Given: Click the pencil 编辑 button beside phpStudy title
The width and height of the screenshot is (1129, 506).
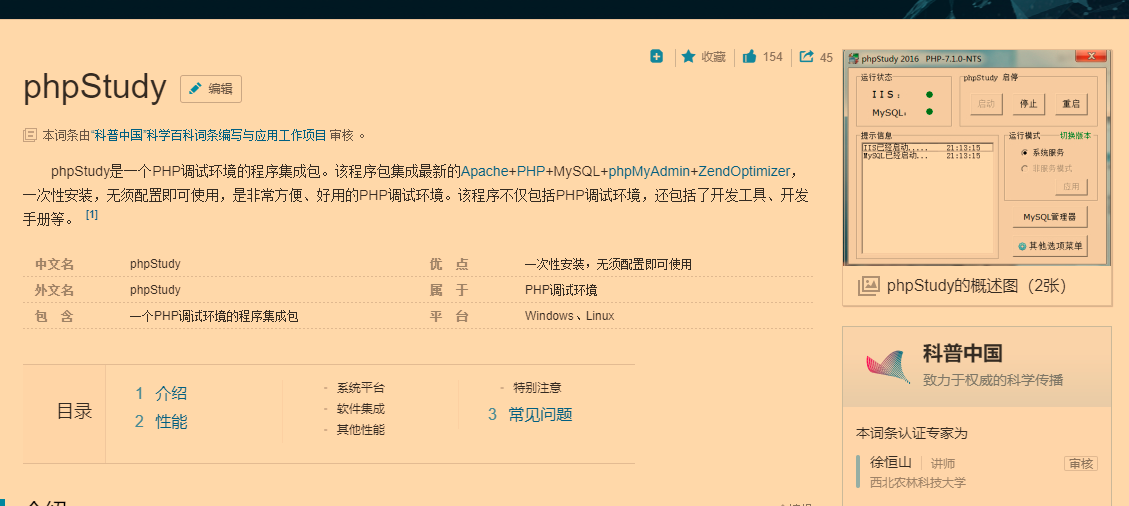Looking at the screenshot, I should pos(211,89).
